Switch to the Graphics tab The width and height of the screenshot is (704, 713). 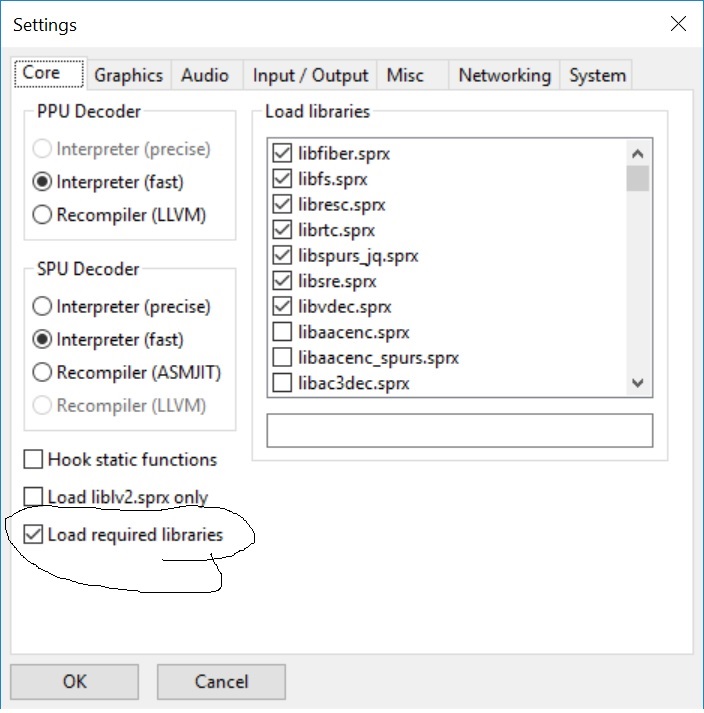coord(128,75)
